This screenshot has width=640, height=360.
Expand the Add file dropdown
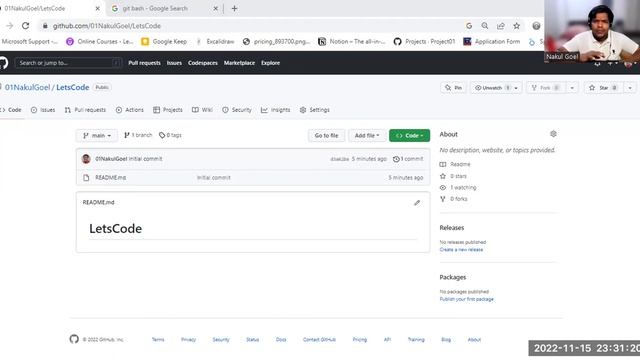click(x=367, y=136)
